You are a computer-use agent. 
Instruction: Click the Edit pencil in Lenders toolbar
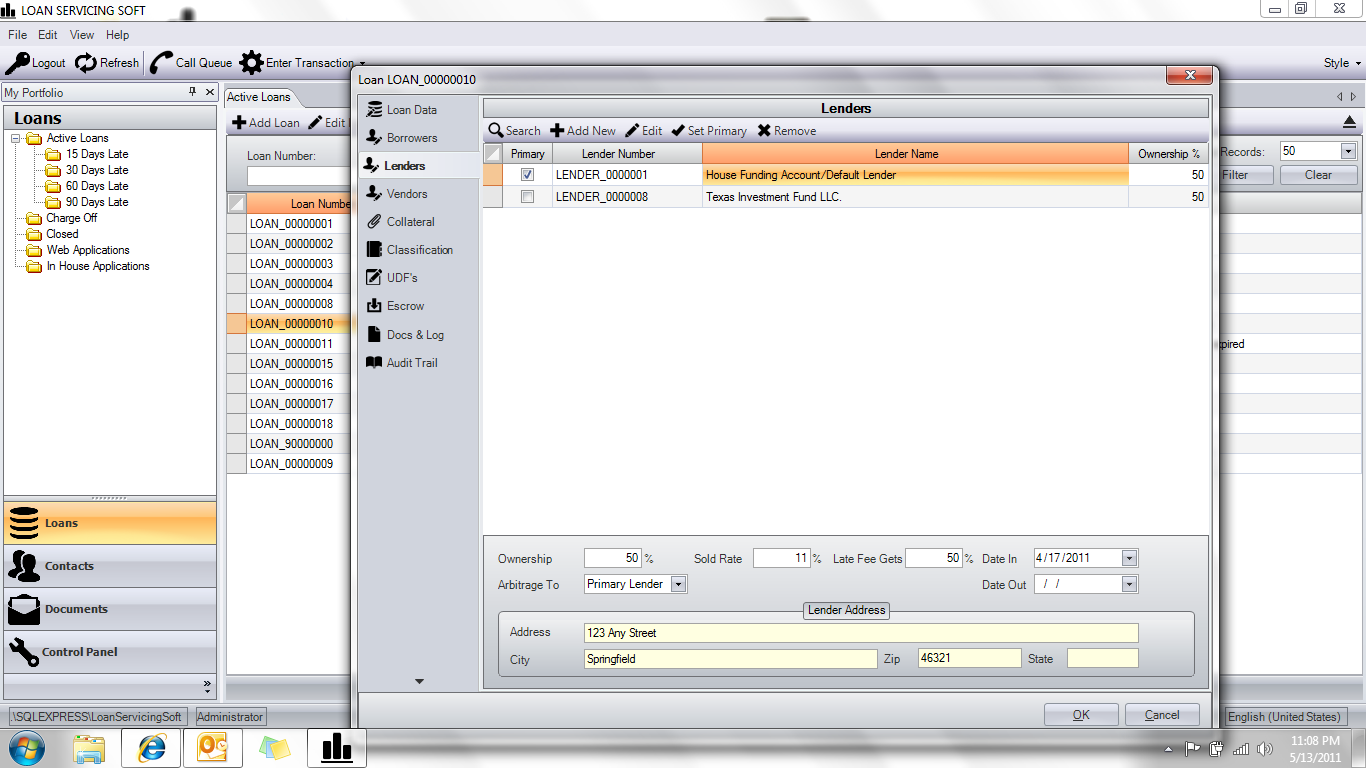pyautogui.click(x=632, y=131)
